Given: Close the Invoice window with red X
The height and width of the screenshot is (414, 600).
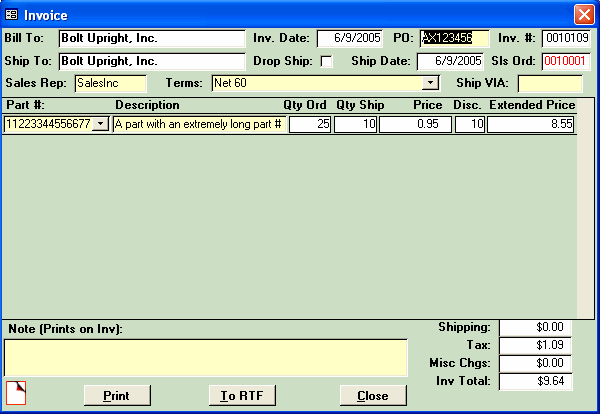Looking at the screenshot, I should tap(583, 14).
